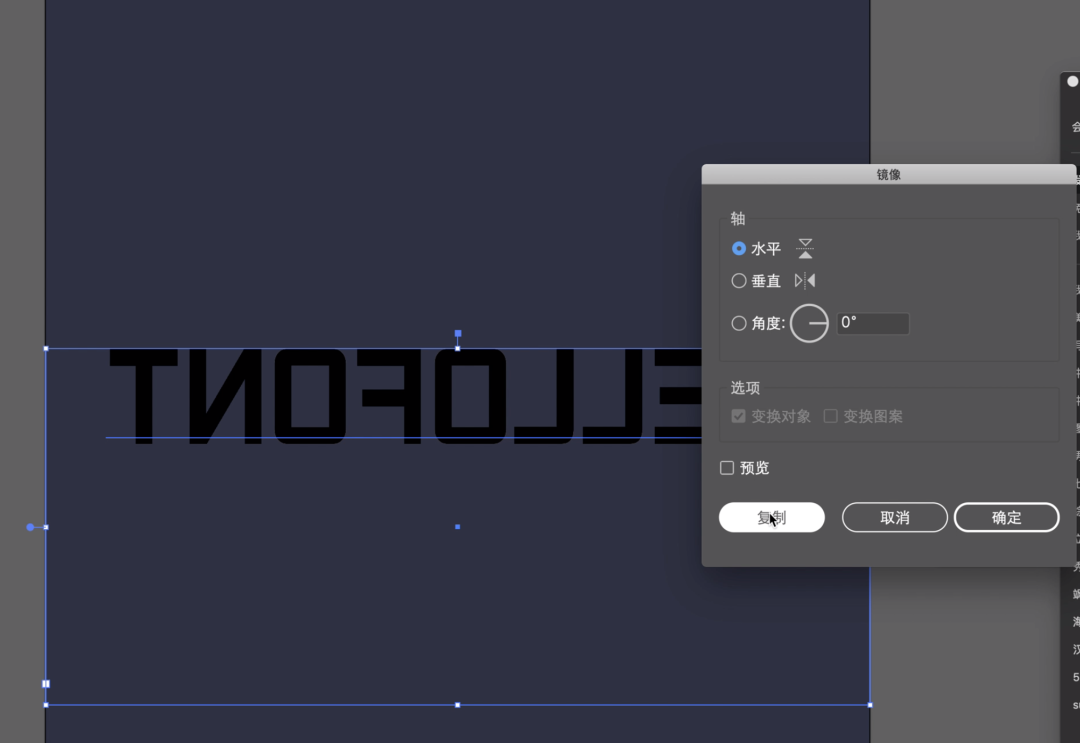Confirm with the 确定 button
This screenshot has height=743, width=1080.
pos(1006,517)
